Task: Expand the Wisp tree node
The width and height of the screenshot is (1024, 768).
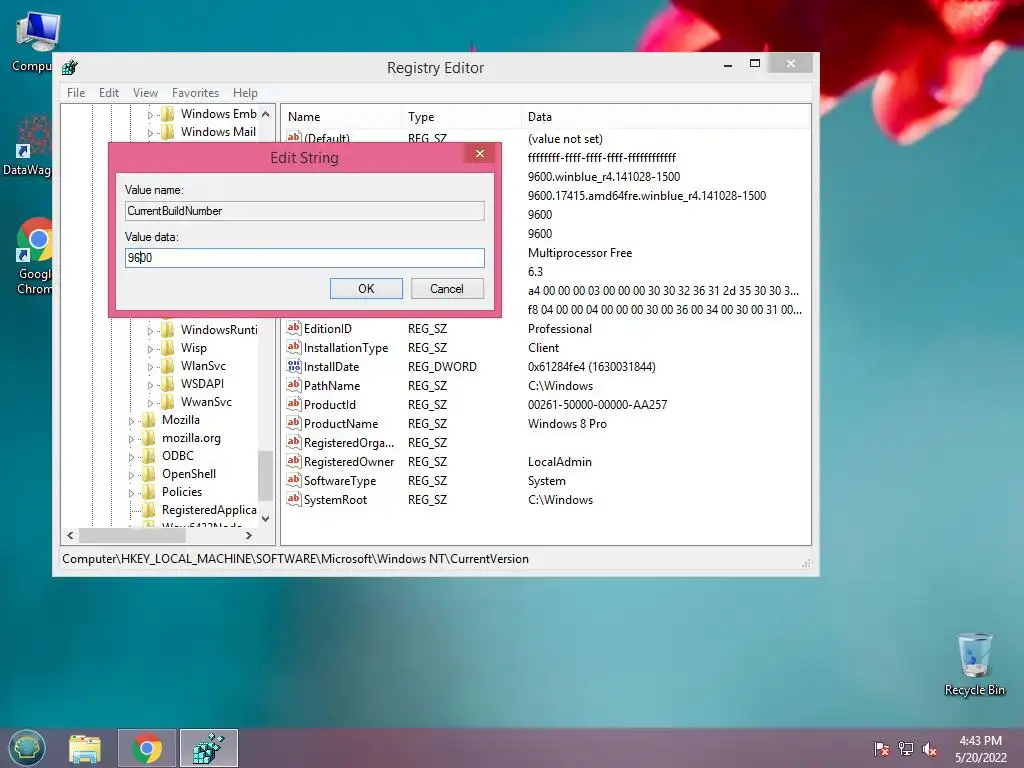Action: 150,349
